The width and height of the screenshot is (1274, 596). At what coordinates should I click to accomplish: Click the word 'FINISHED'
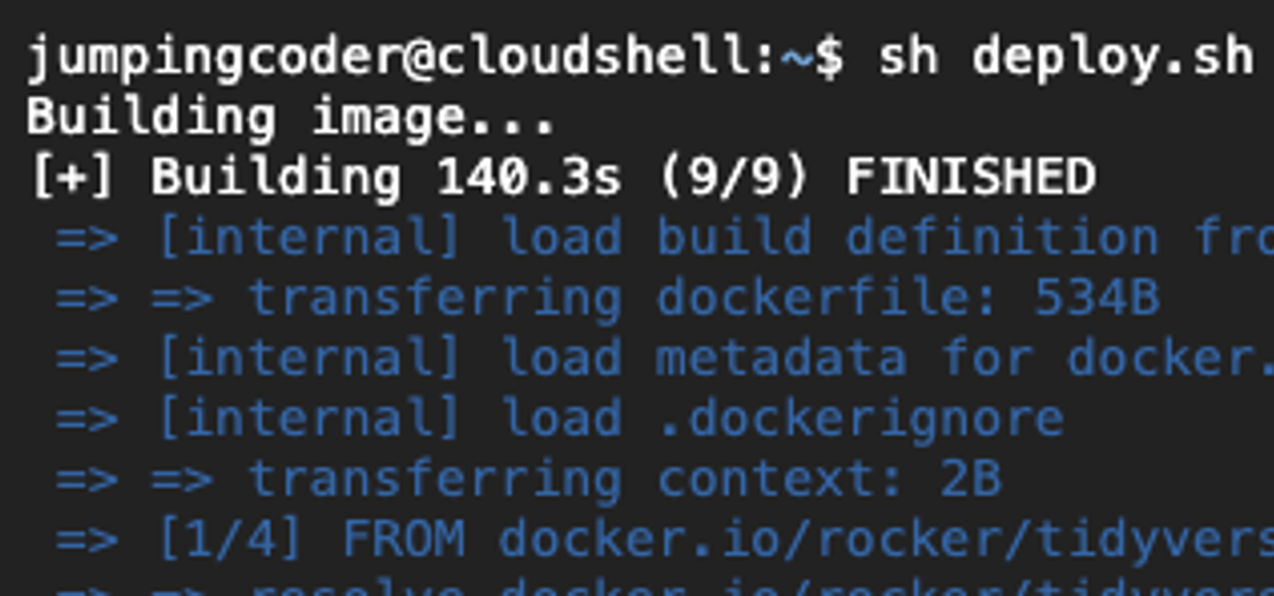(x=970, y=177)
